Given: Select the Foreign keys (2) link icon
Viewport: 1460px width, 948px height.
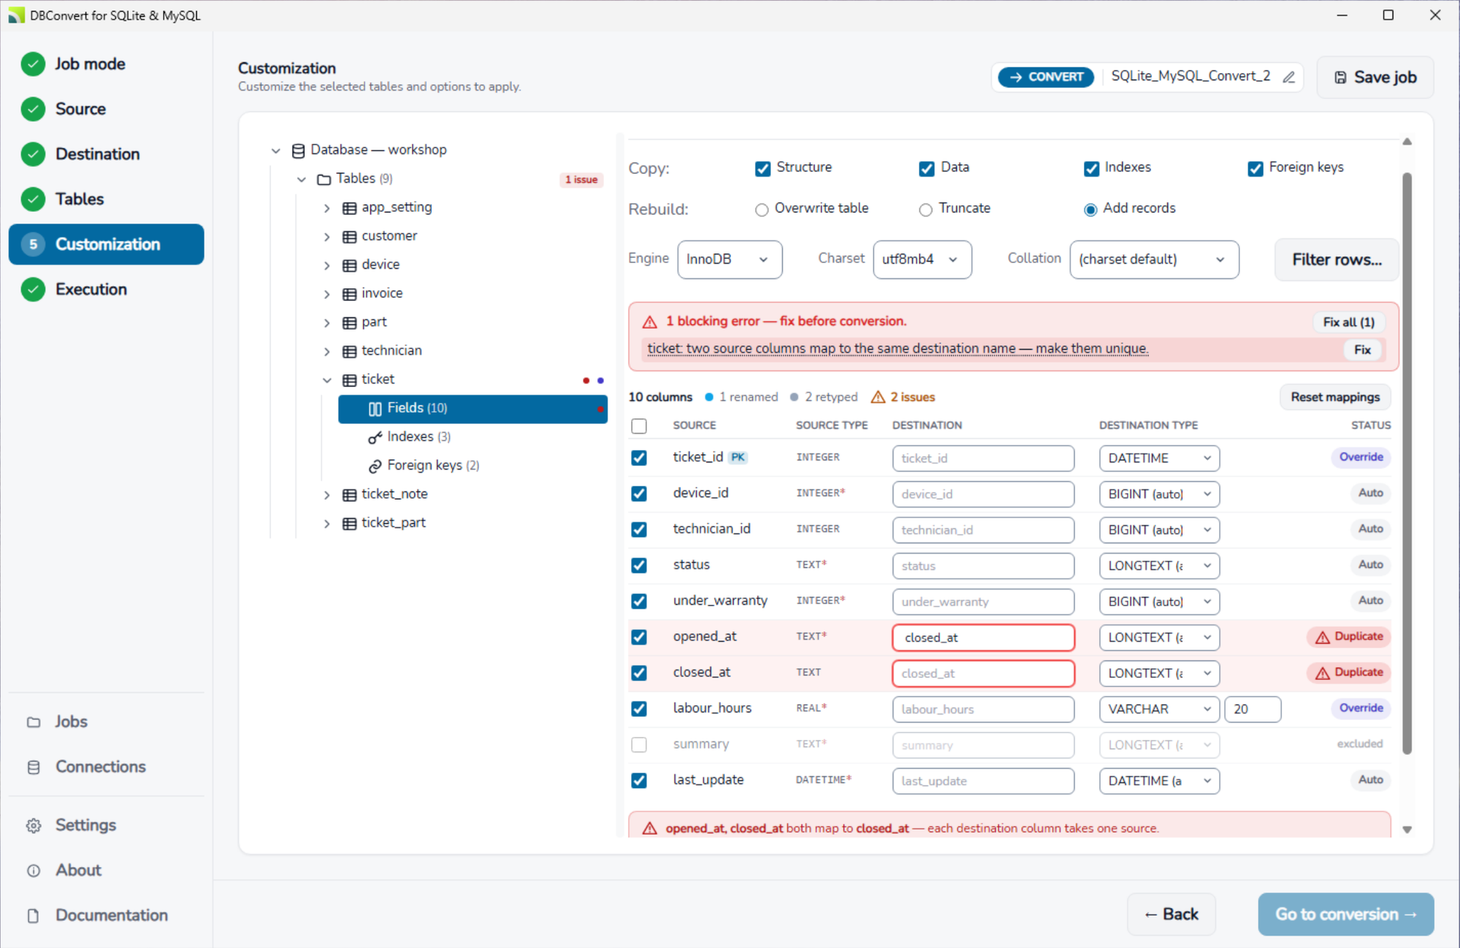Looking at the screenshot, I should click(x=375, y=466).
